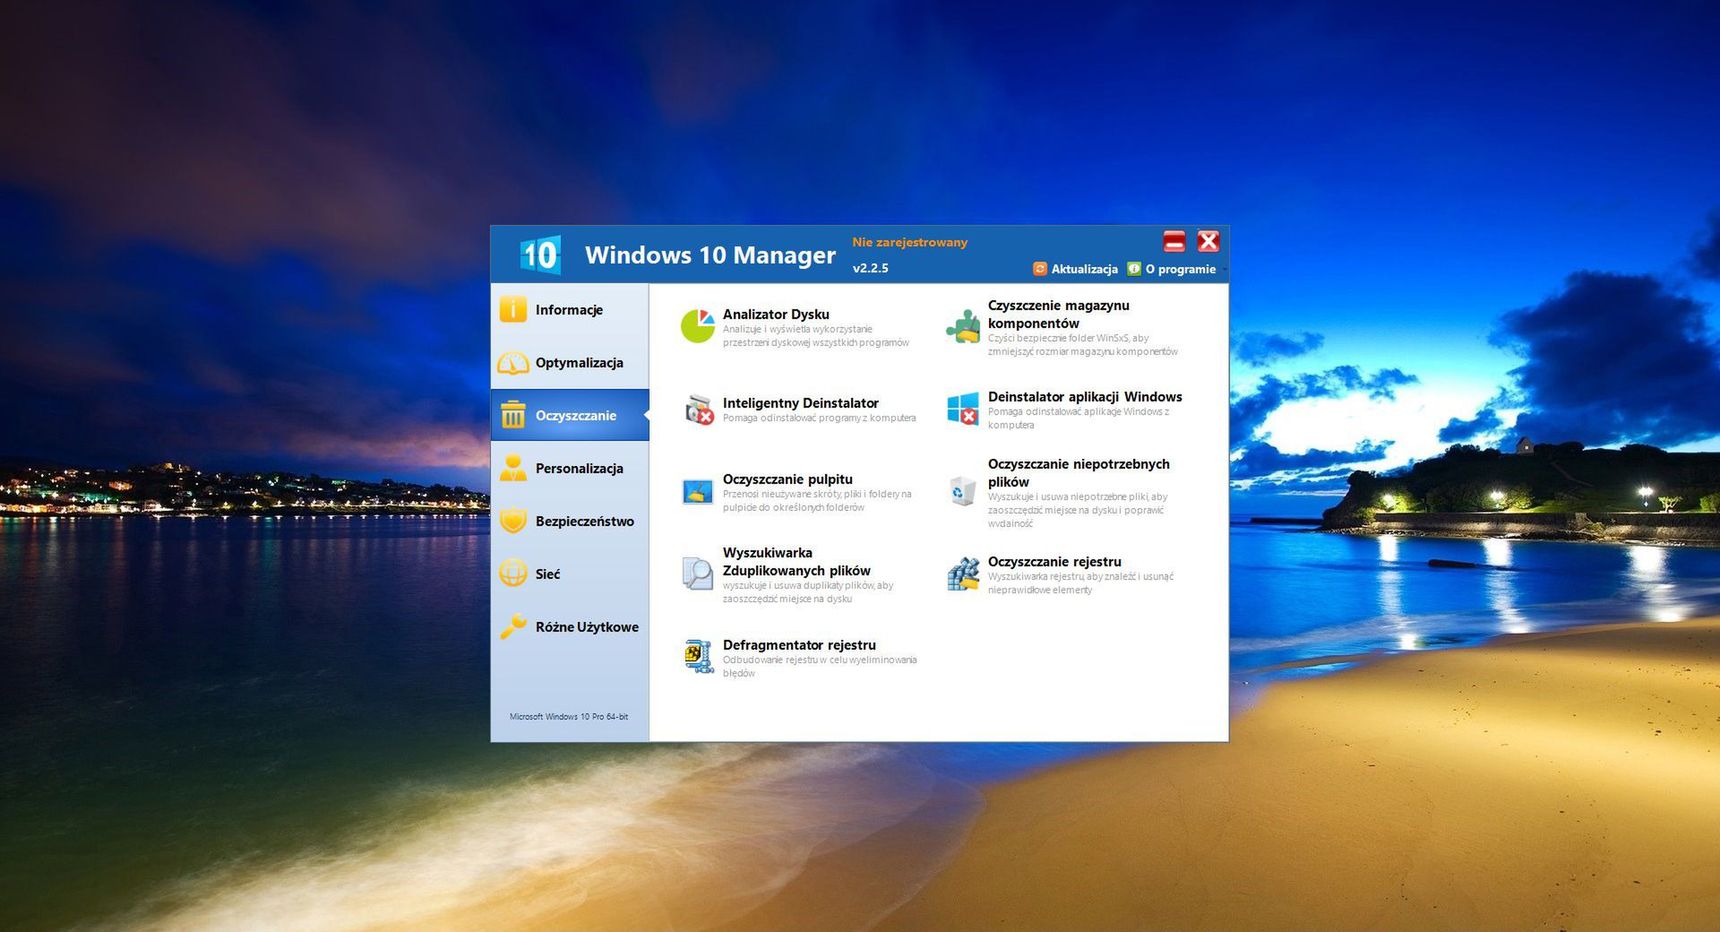Open the Informacje sidebar icon
This screenshot has height=932, width=1720.
tap(513, 309)
